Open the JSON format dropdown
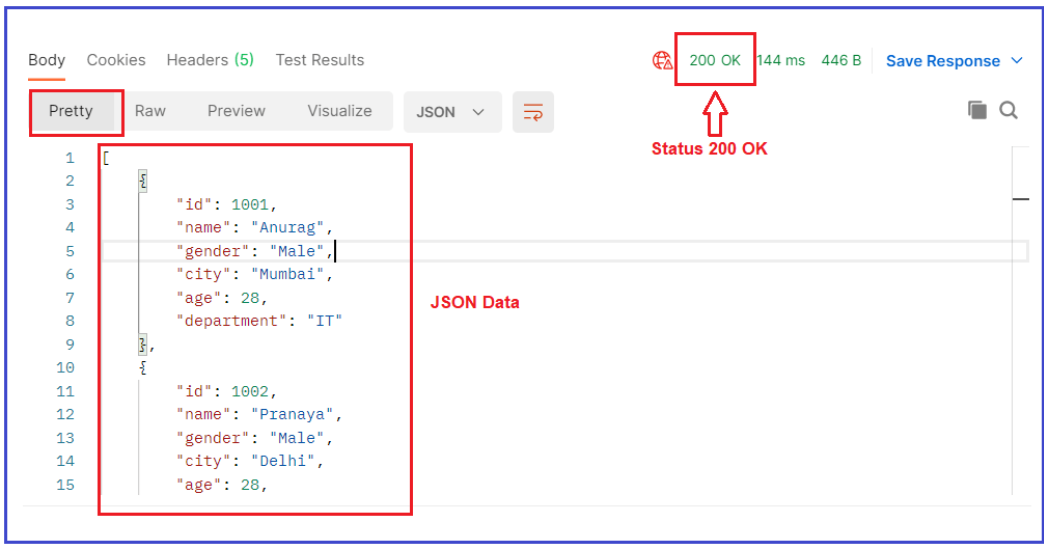Screen dimensions: 1047x547 click(x=452, y=112)
